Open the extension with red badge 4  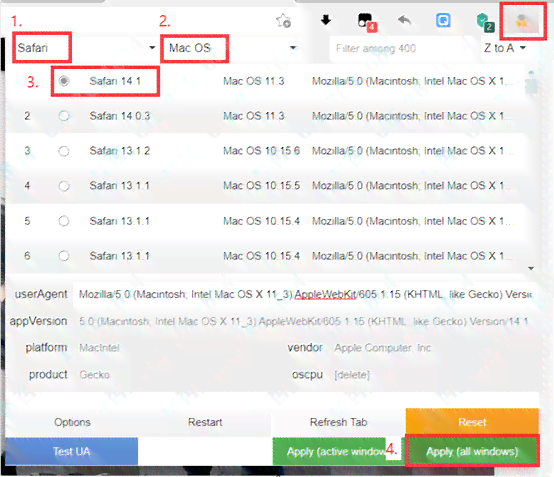point(367,22)
